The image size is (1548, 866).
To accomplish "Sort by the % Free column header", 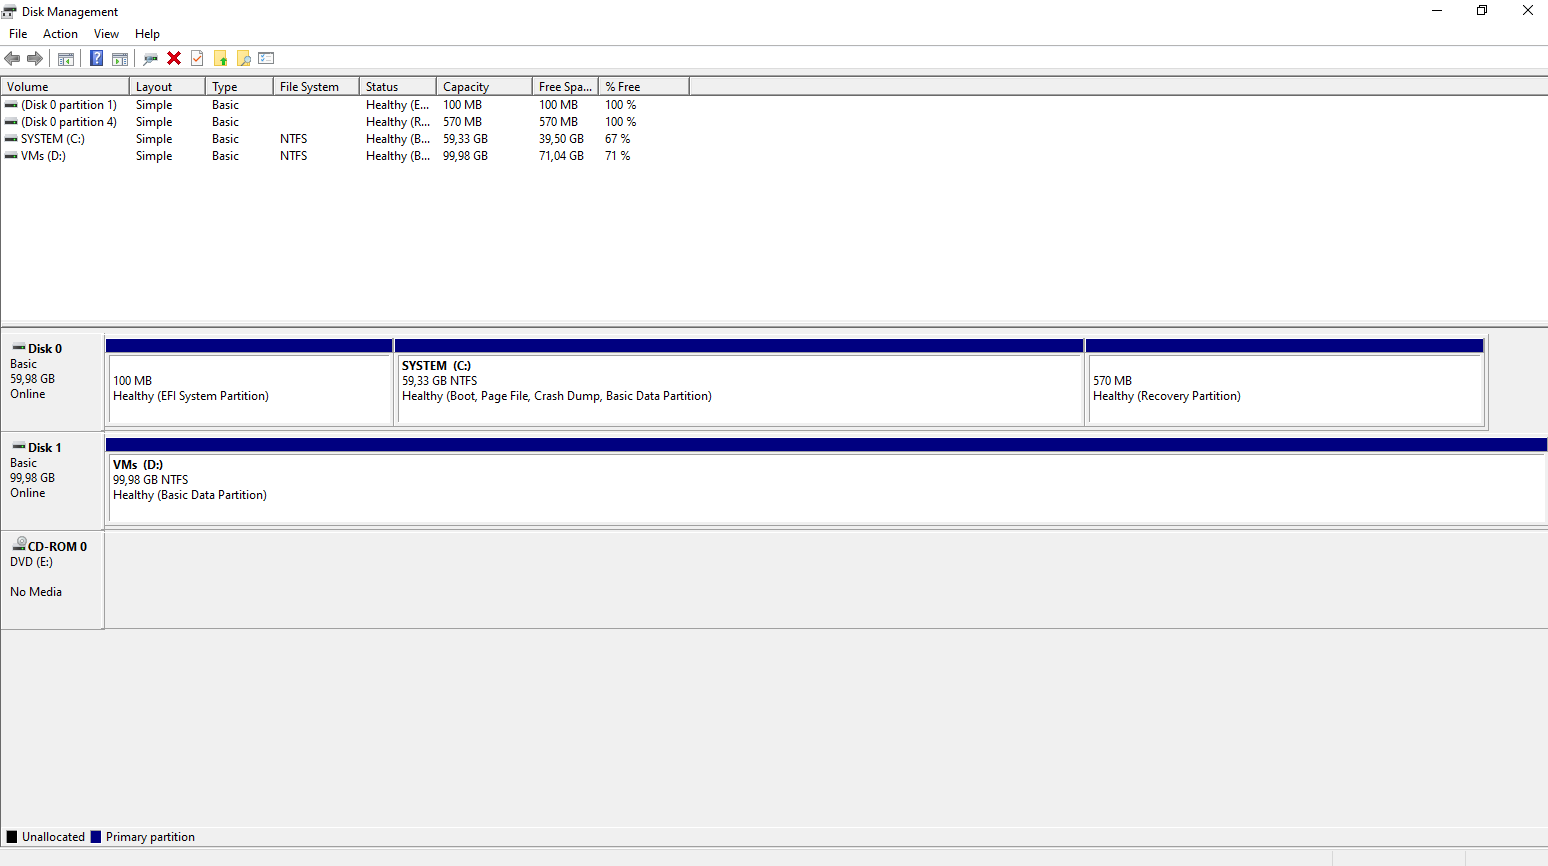I will 644,87.
